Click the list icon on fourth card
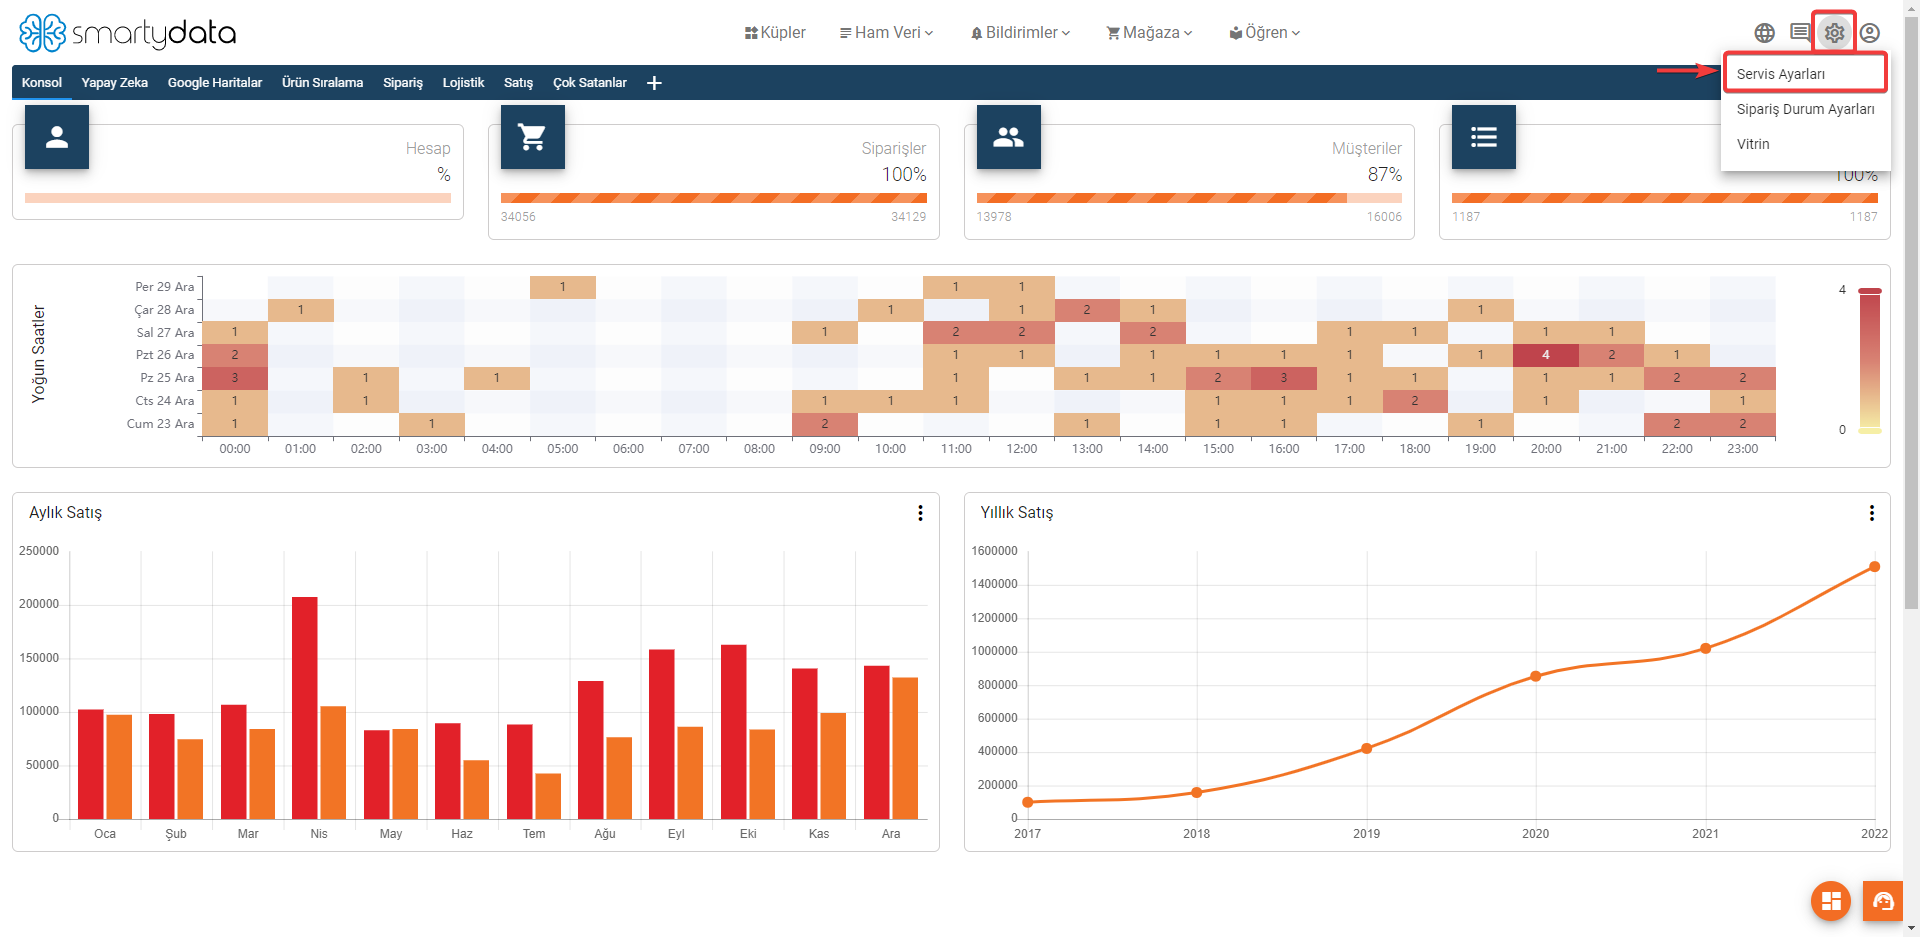Image resolution: width=1920 pixels, height=937 pixels. click(x=1484, y=137)
